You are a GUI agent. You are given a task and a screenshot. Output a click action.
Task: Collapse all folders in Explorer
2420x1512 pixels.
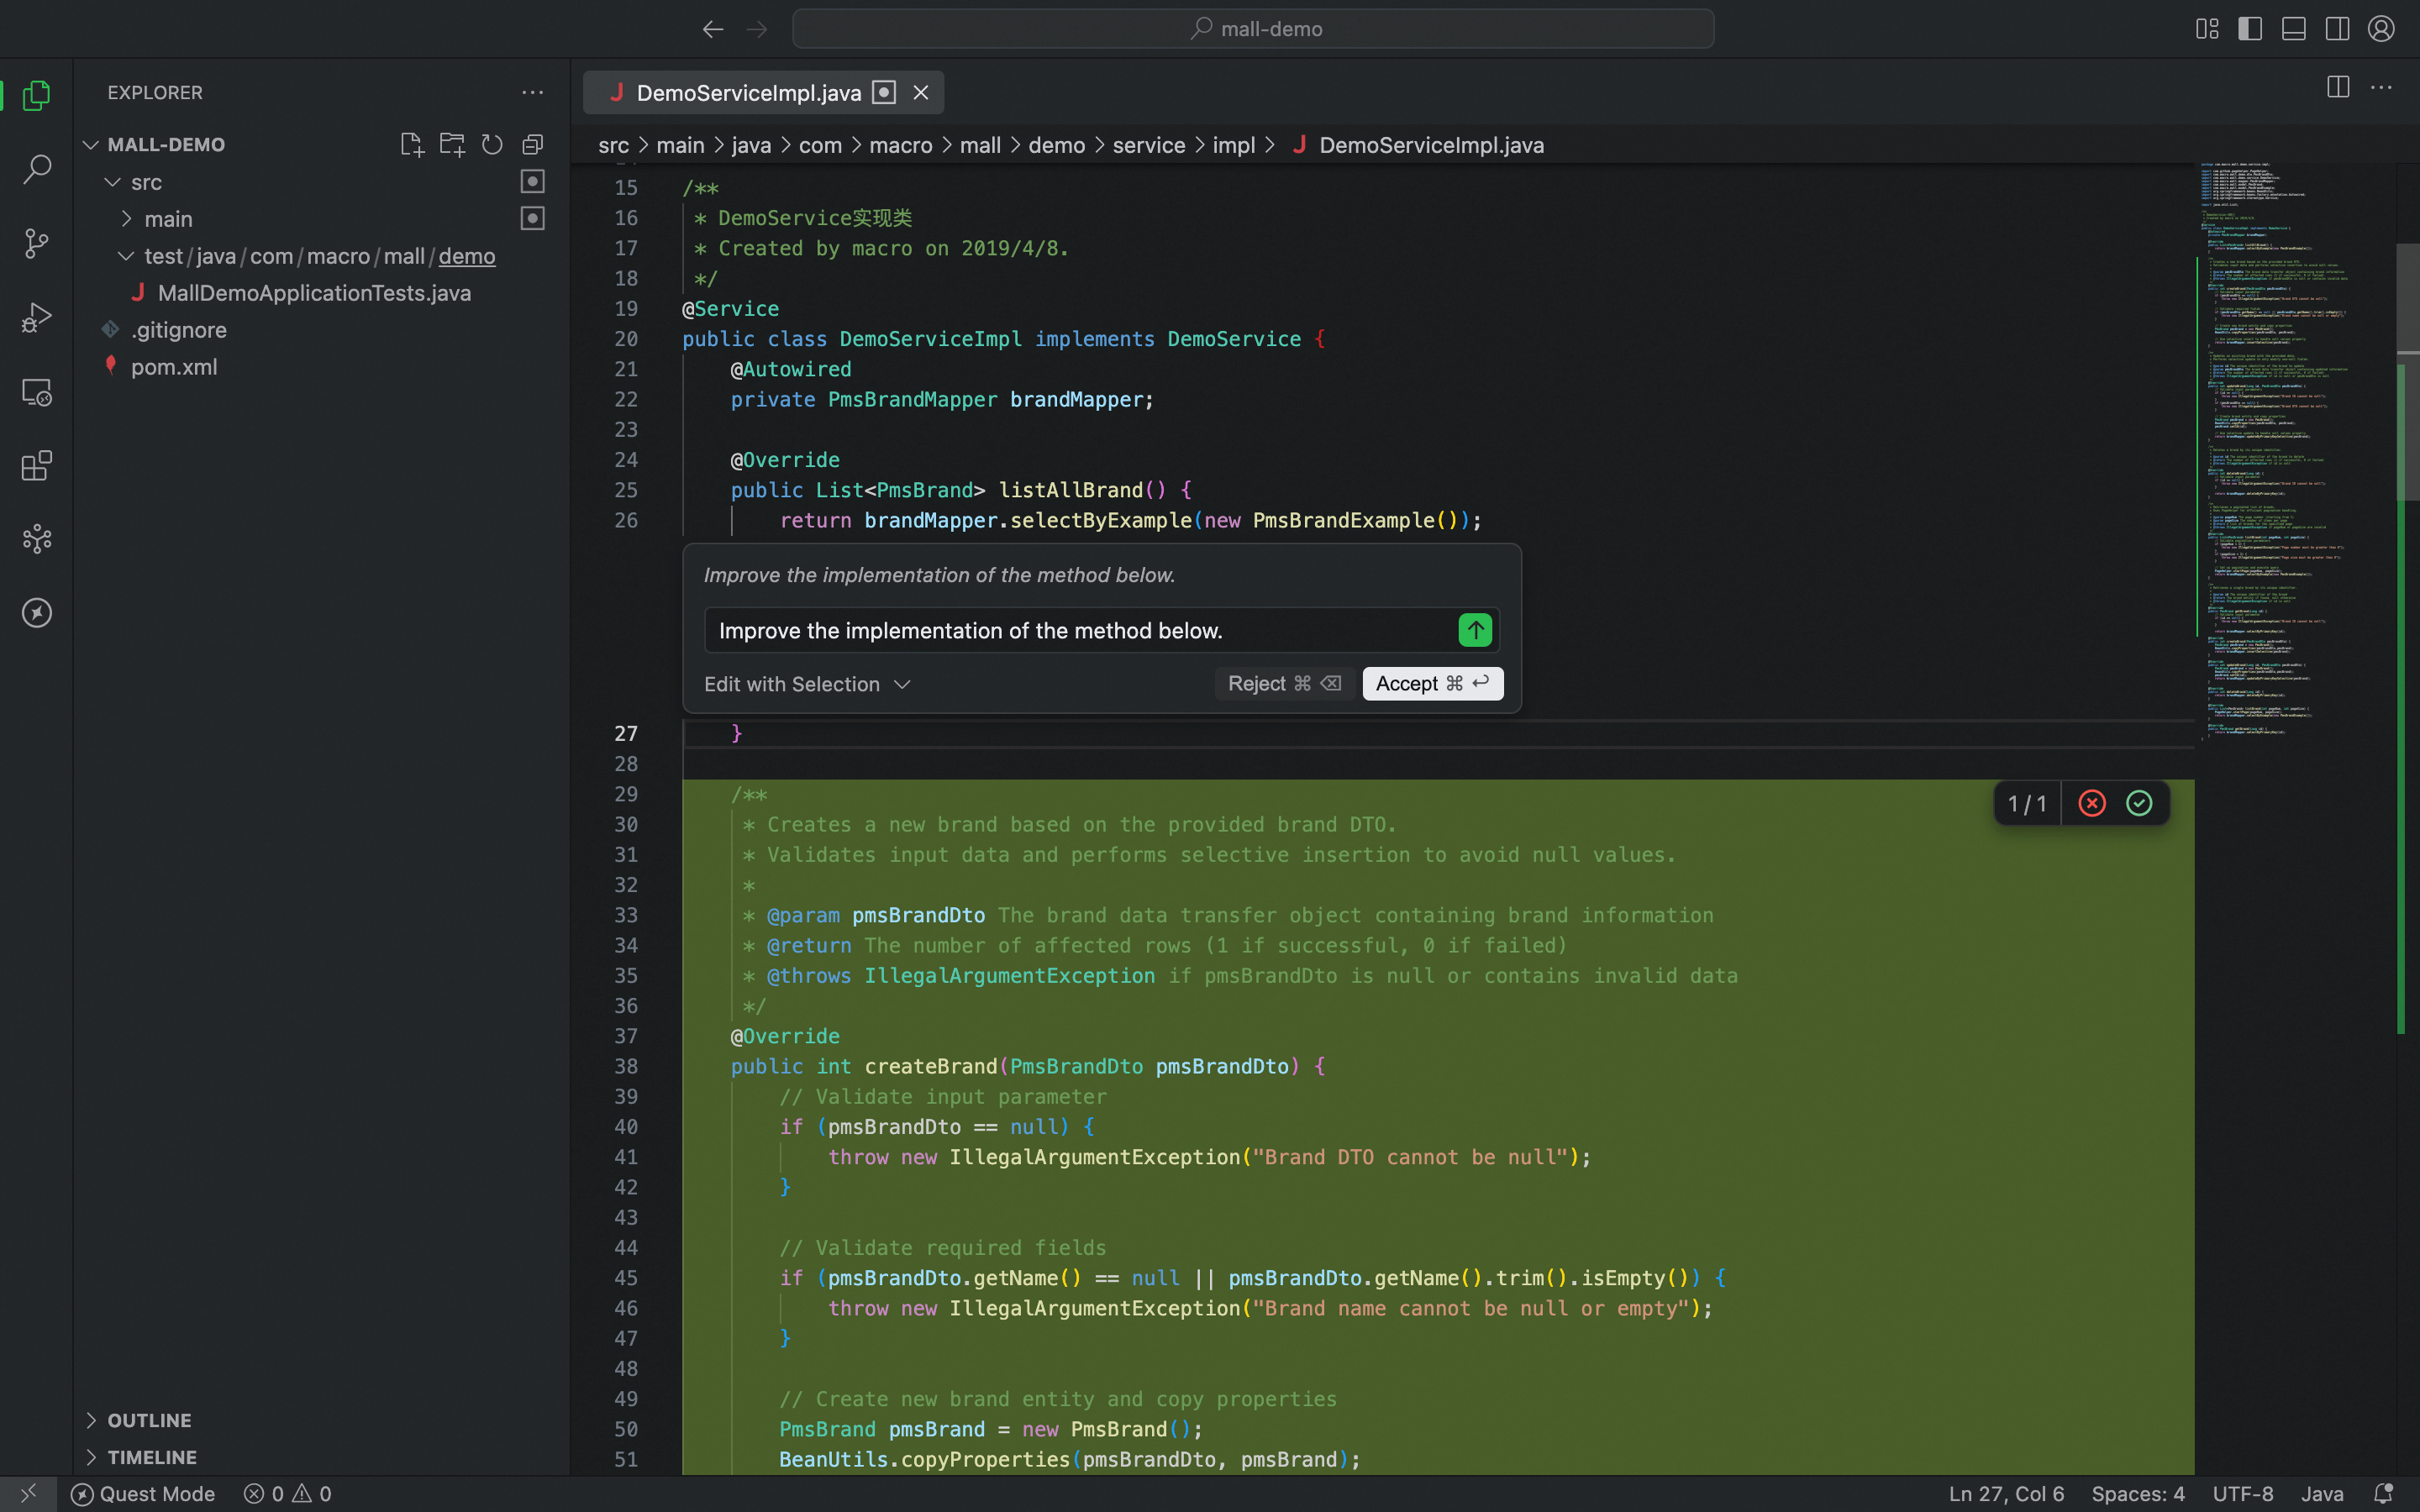click(533, 144)
